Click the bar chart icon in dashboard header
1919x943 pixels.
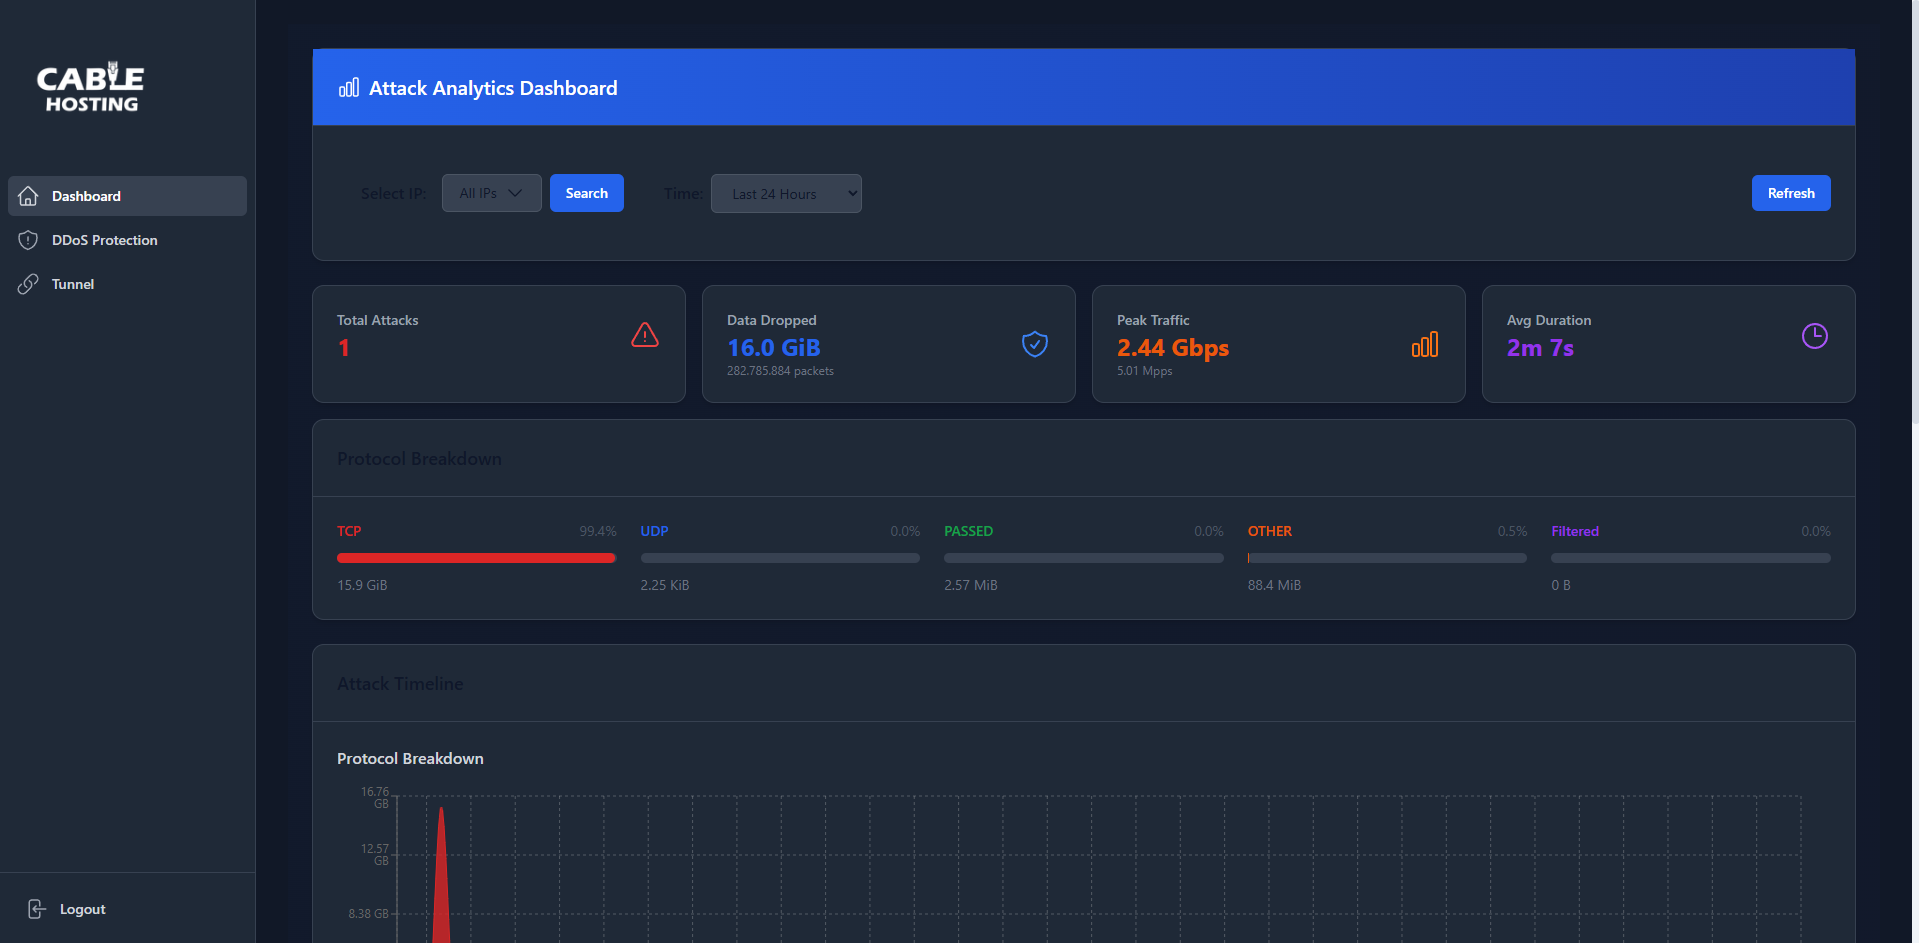[x=349, y=88]
